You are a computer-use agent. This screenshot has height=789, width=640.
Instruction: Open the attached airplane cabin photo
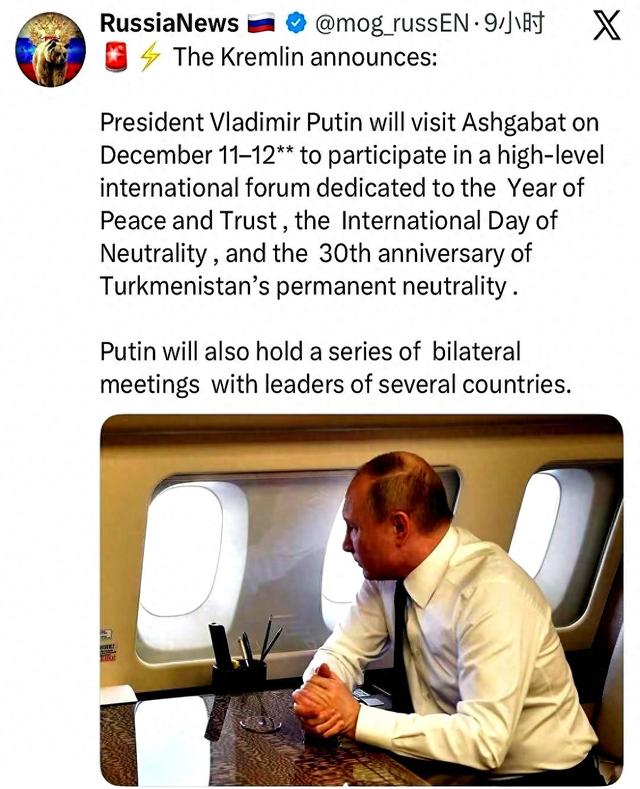(x=361, y=600)
